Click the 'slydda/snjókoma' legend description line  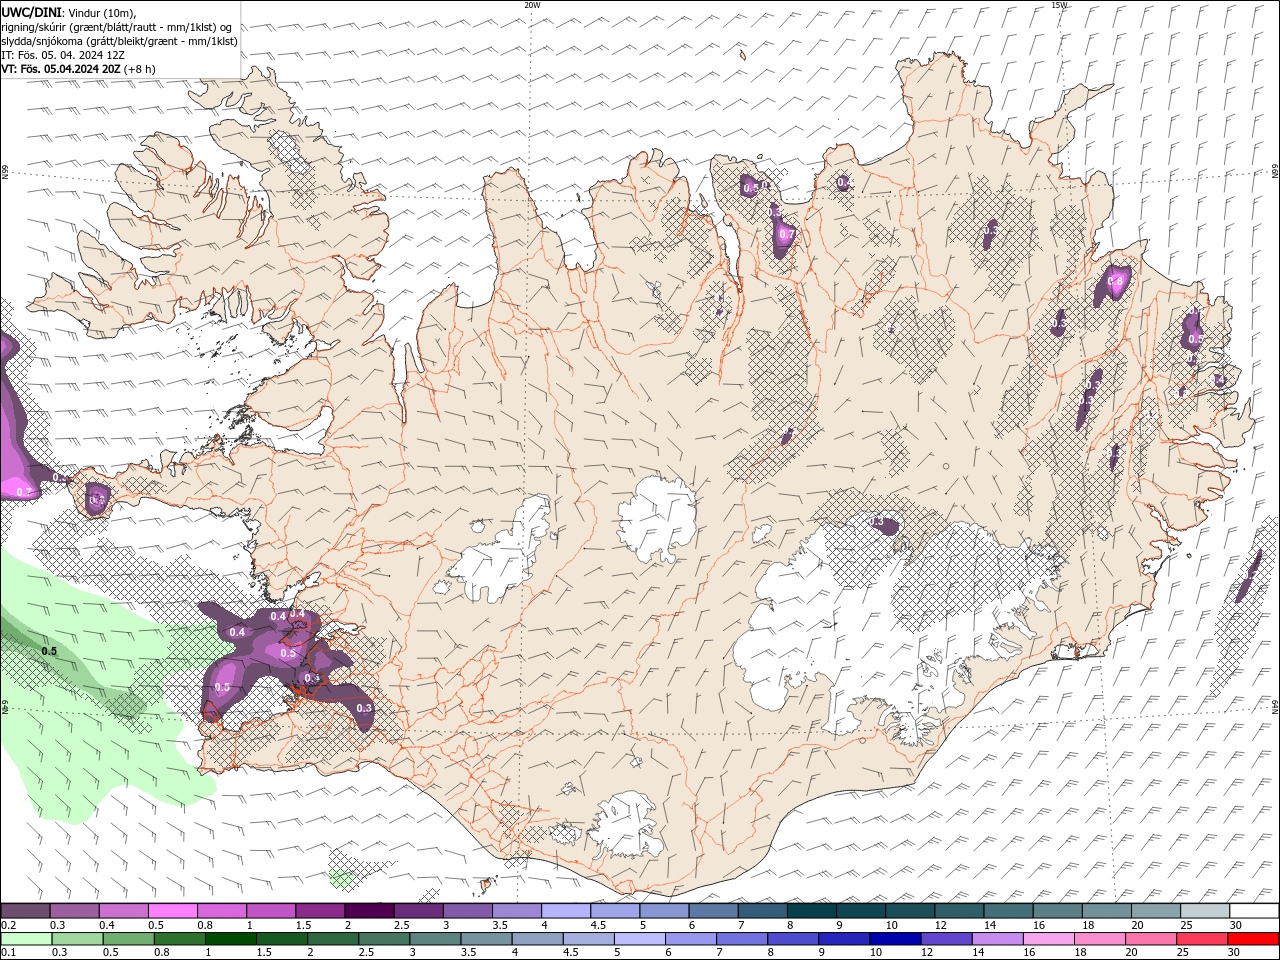(x=119, y=41)
